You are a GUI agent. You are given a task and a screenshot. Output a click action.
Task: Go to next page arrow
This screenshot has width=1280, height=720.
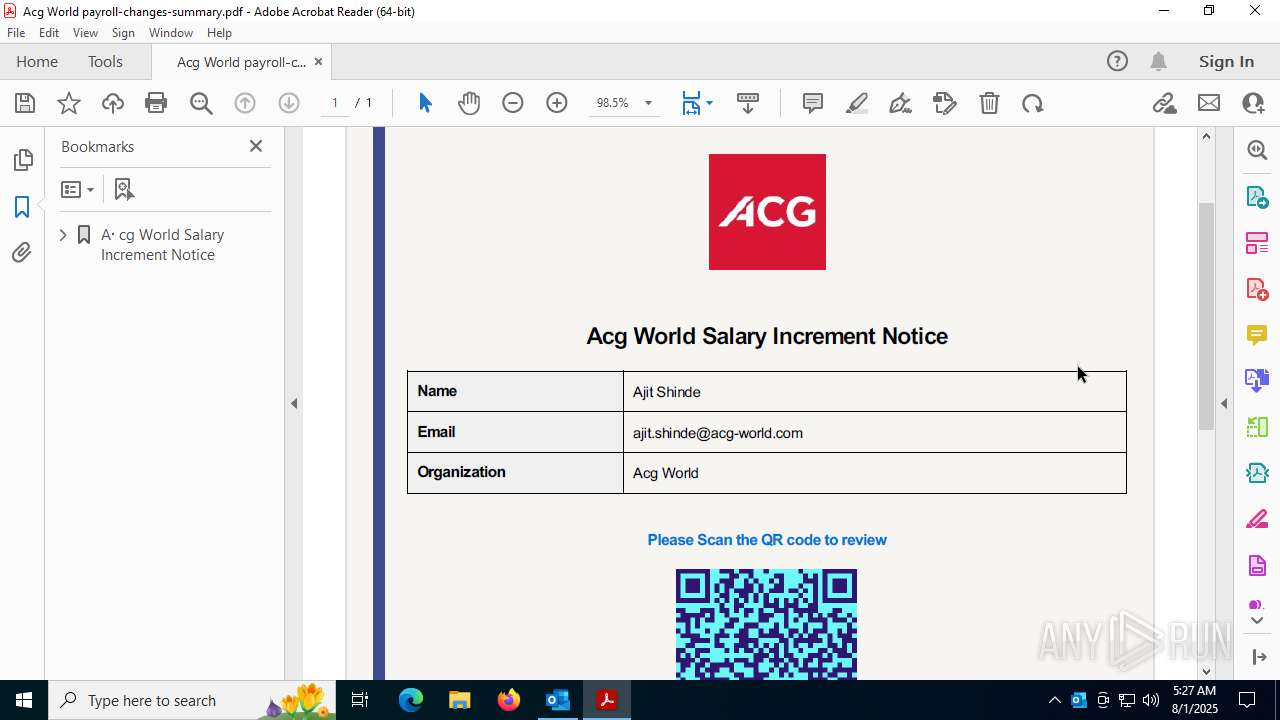pyautogui.click(x=289, y=103)
